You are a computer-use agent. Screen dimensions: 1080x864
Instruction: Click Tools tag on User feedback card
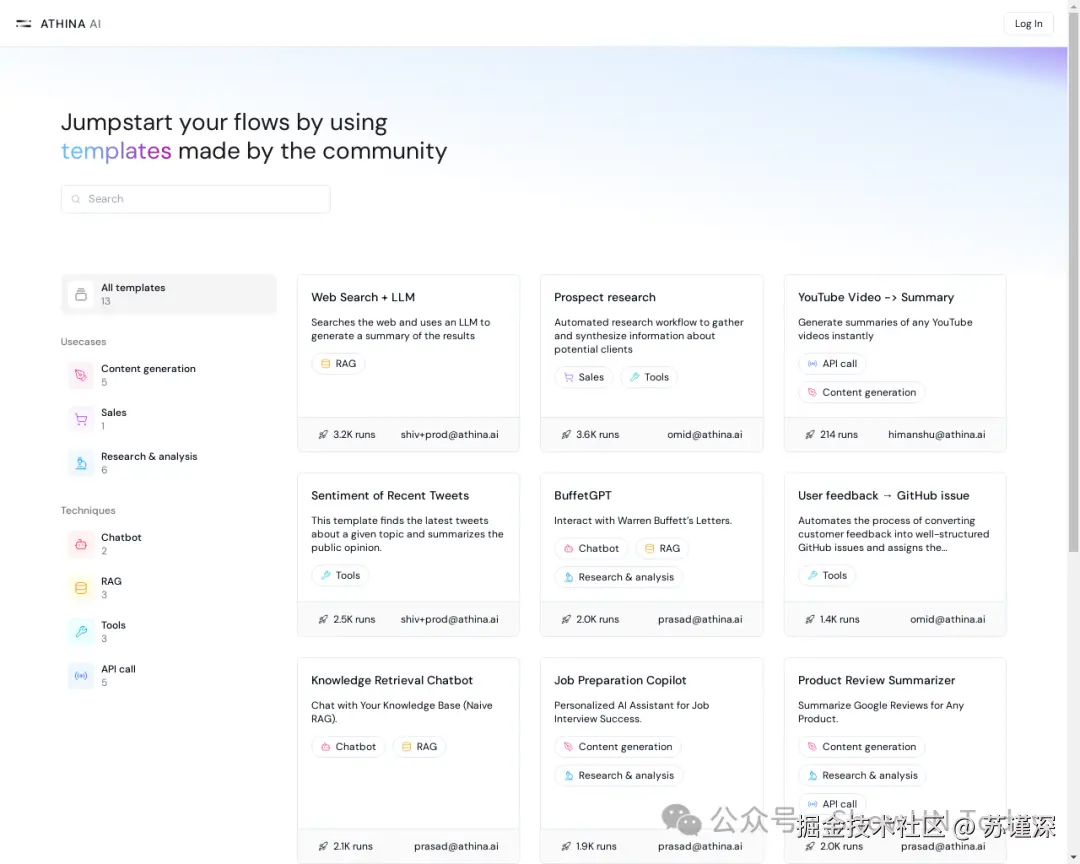coord(827,576)
